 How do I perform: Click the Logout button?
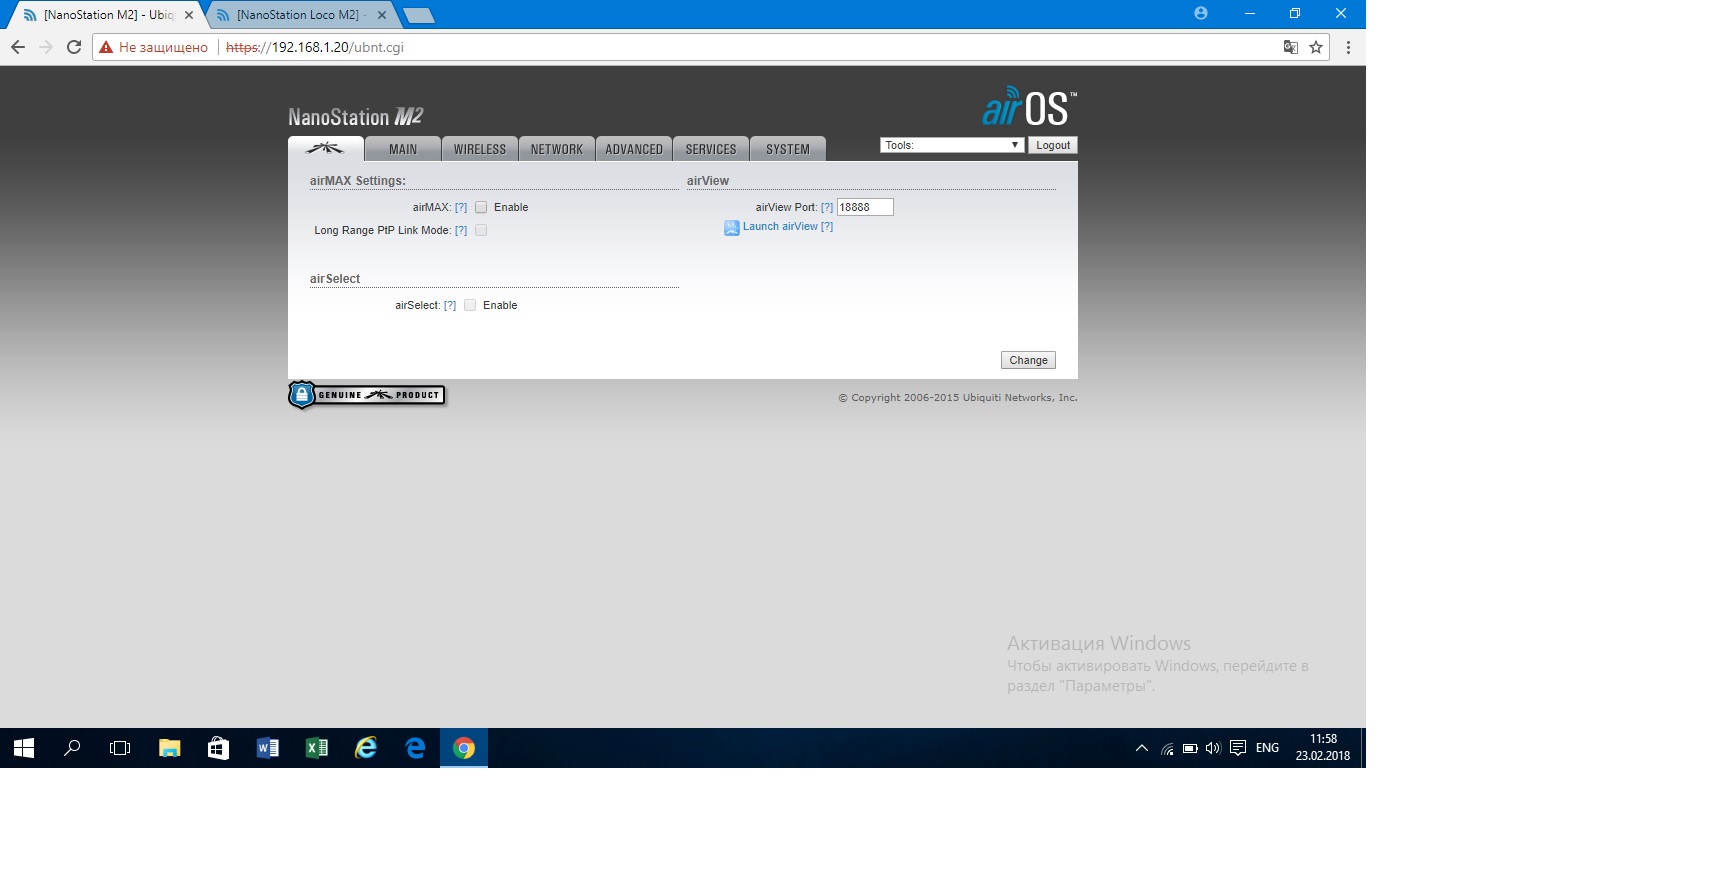click(1053, 145)
